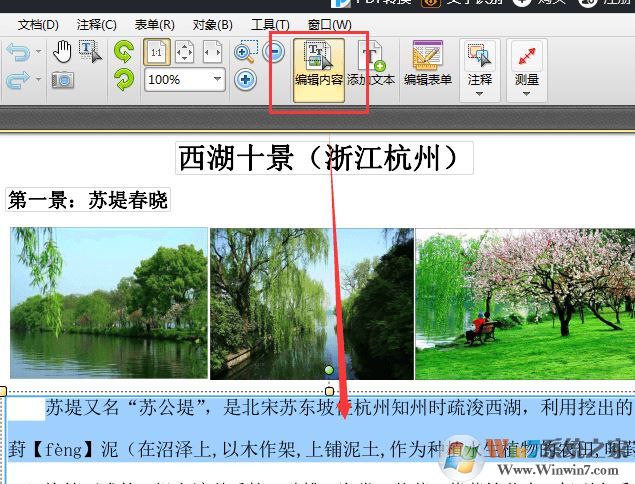Image resolution: width=635 pixels, height=484 pixels.
Task: Open the redo history dropdown arrow
Action: coord(38,79)
